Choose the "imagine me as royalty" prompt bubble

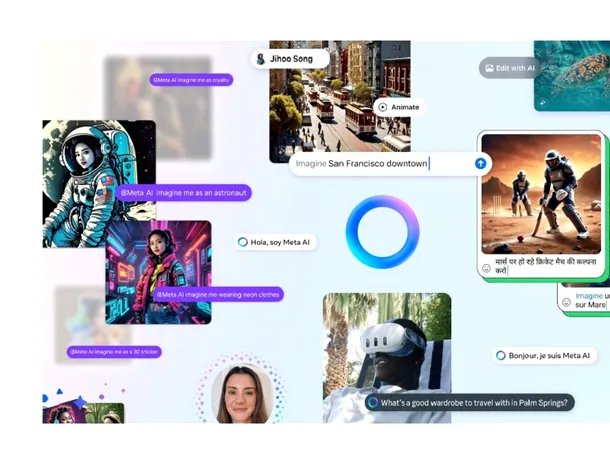coord(191,79)
